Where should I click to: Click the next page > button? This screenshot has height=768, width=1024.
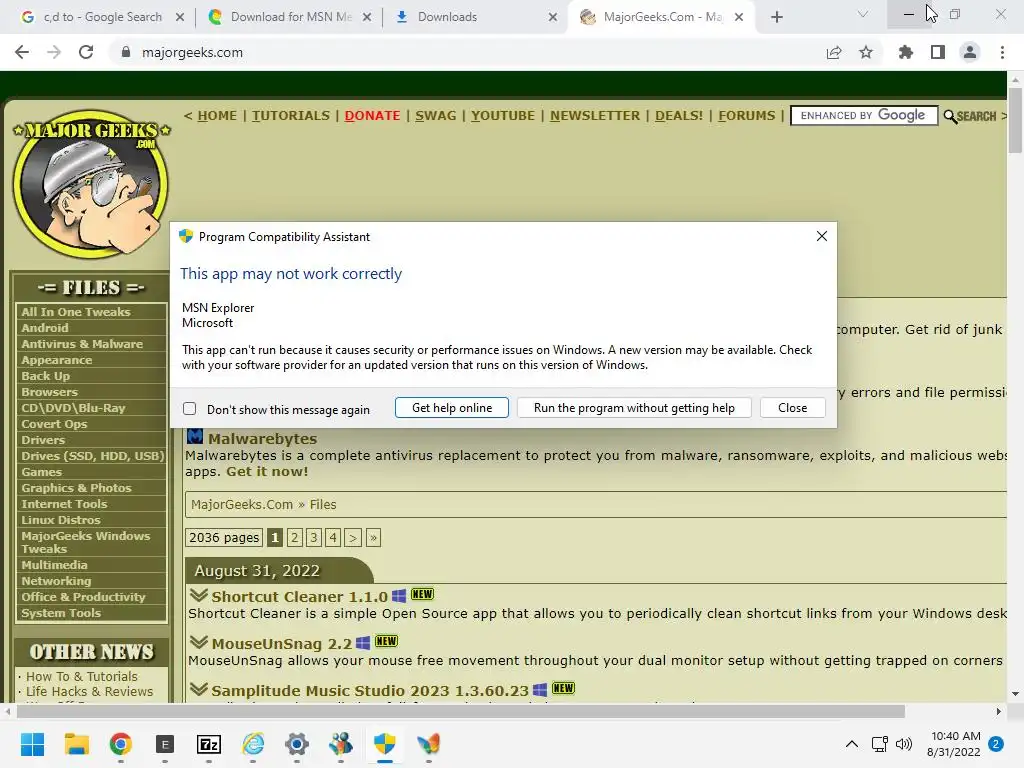353,537
